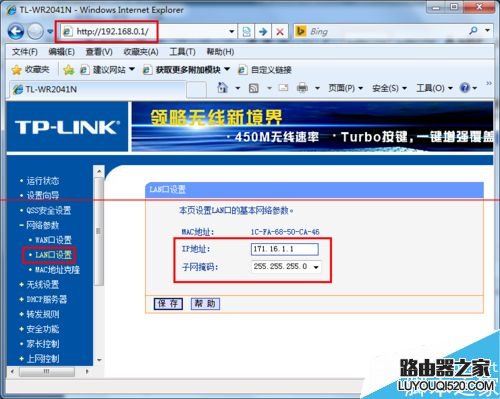The image size is (500, 399).
Task: Click the Stop loading red X icon
Action: [x=280, y=32]
